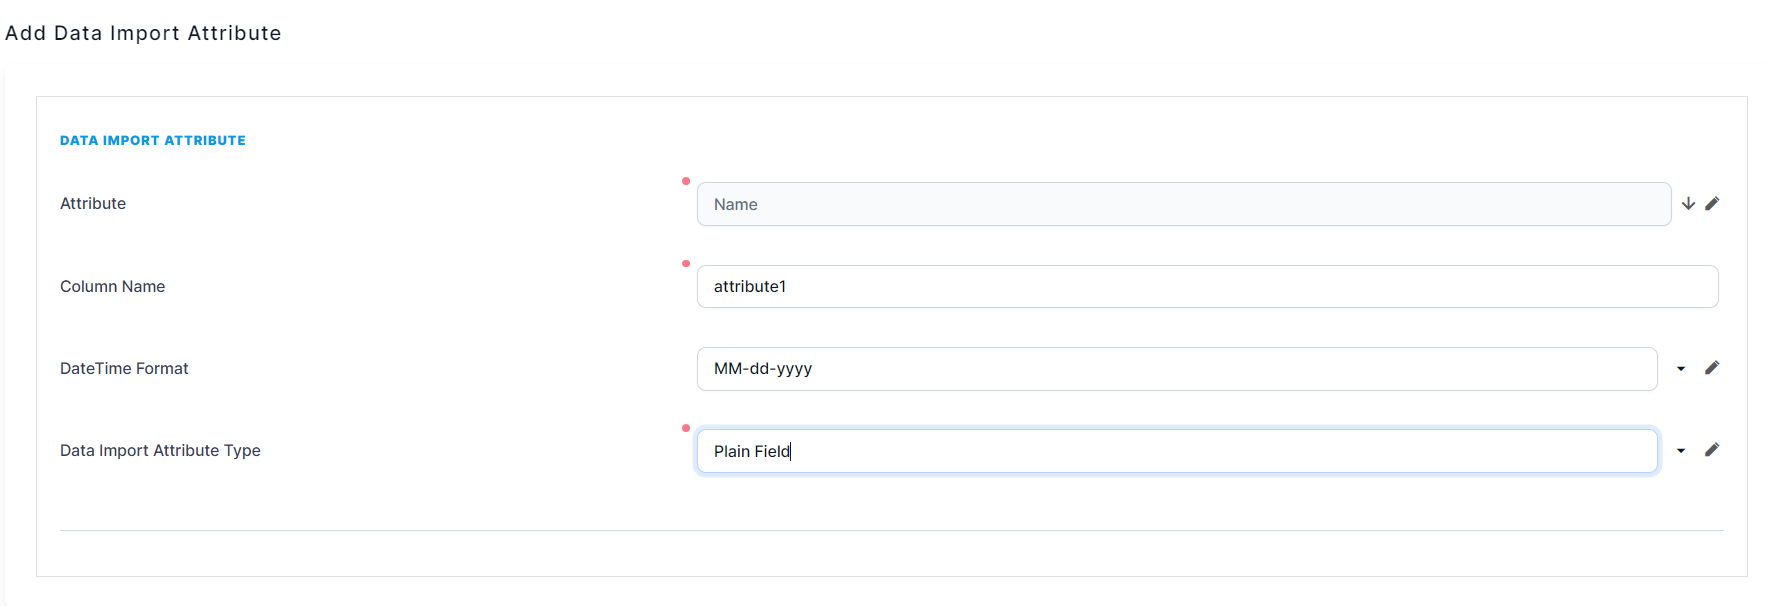
Task: Click the Column Name label
Action: click(112, 286)
